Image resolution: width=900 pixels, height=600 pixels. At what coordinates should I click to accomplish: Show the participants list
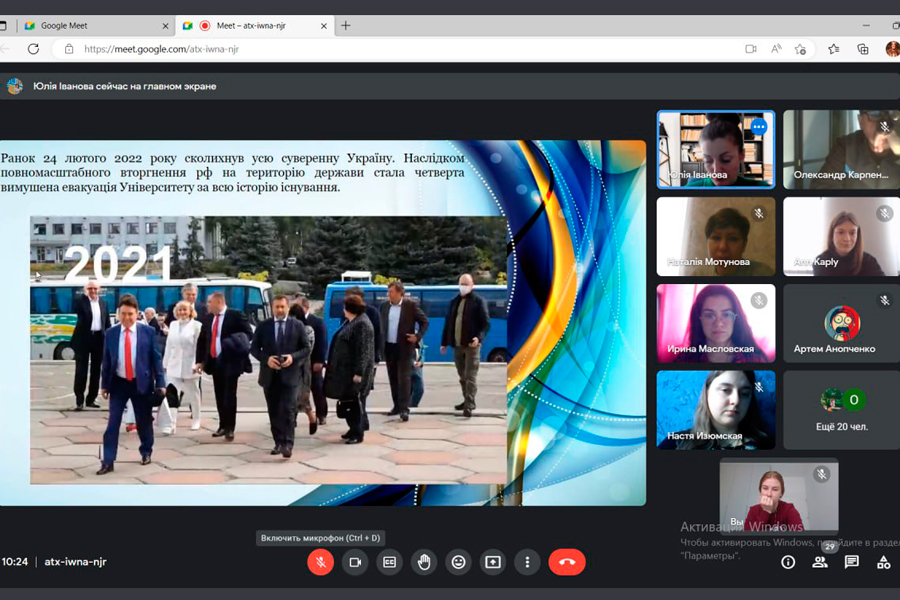pyautogui.click(x=820, y=562)
